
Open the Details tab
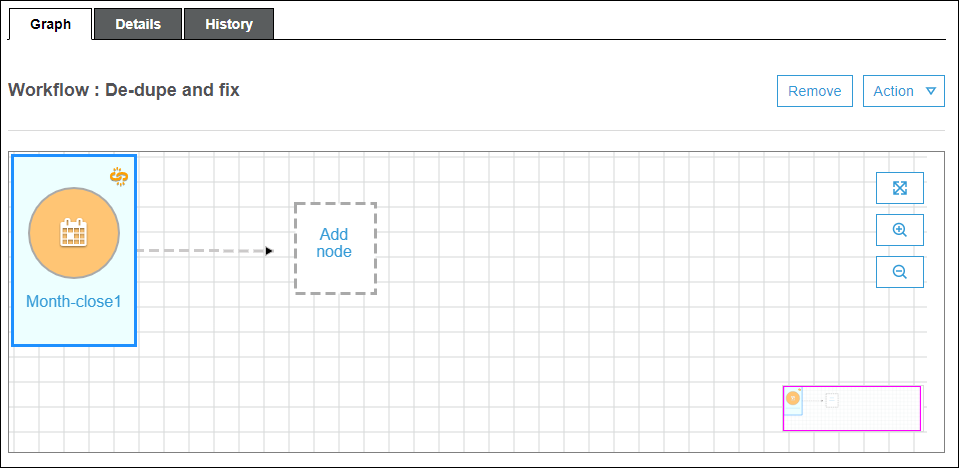pos(138,24)
